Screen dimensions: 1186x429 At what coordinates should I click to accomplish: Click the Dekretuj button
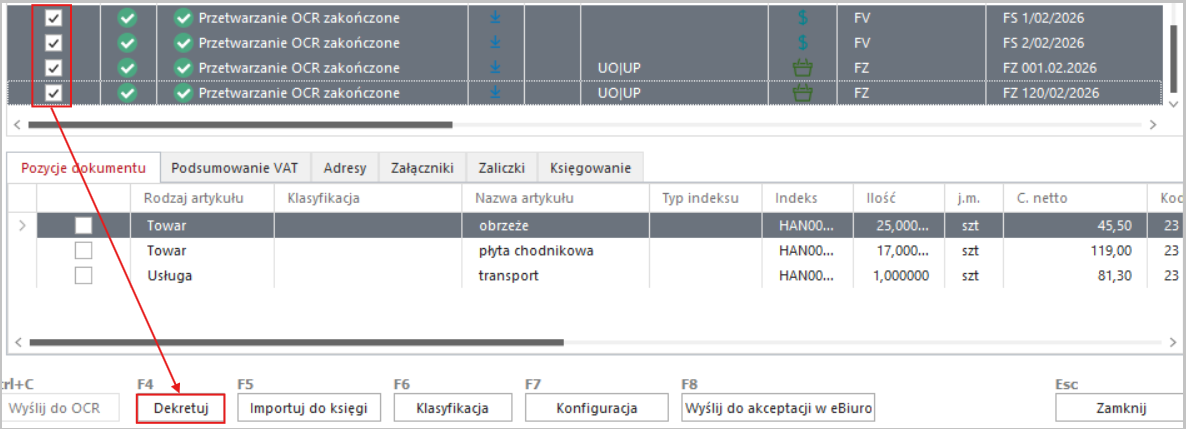(x=181, y=409)
